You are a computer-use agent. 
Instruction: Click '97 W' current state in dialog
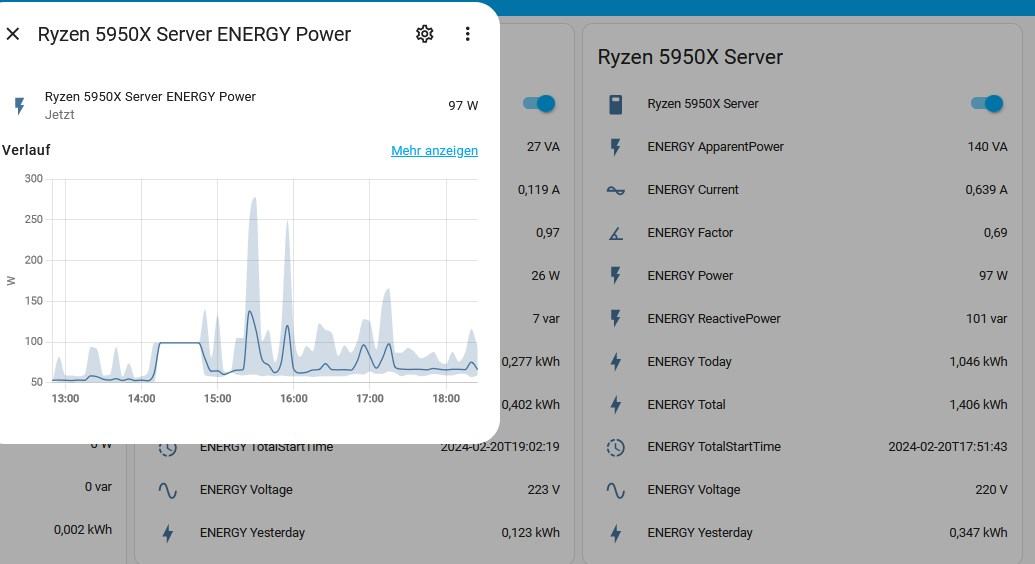(x=463, y=106)
